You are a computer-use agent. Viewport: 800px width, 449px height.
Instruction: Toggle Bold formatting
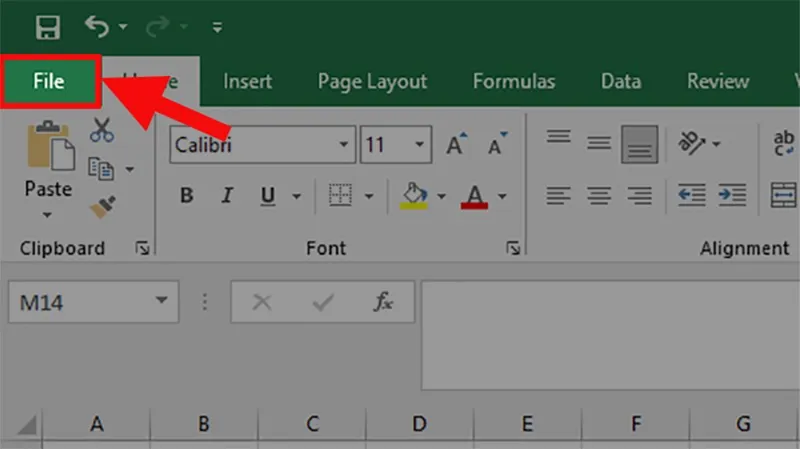tap(186, 196)
